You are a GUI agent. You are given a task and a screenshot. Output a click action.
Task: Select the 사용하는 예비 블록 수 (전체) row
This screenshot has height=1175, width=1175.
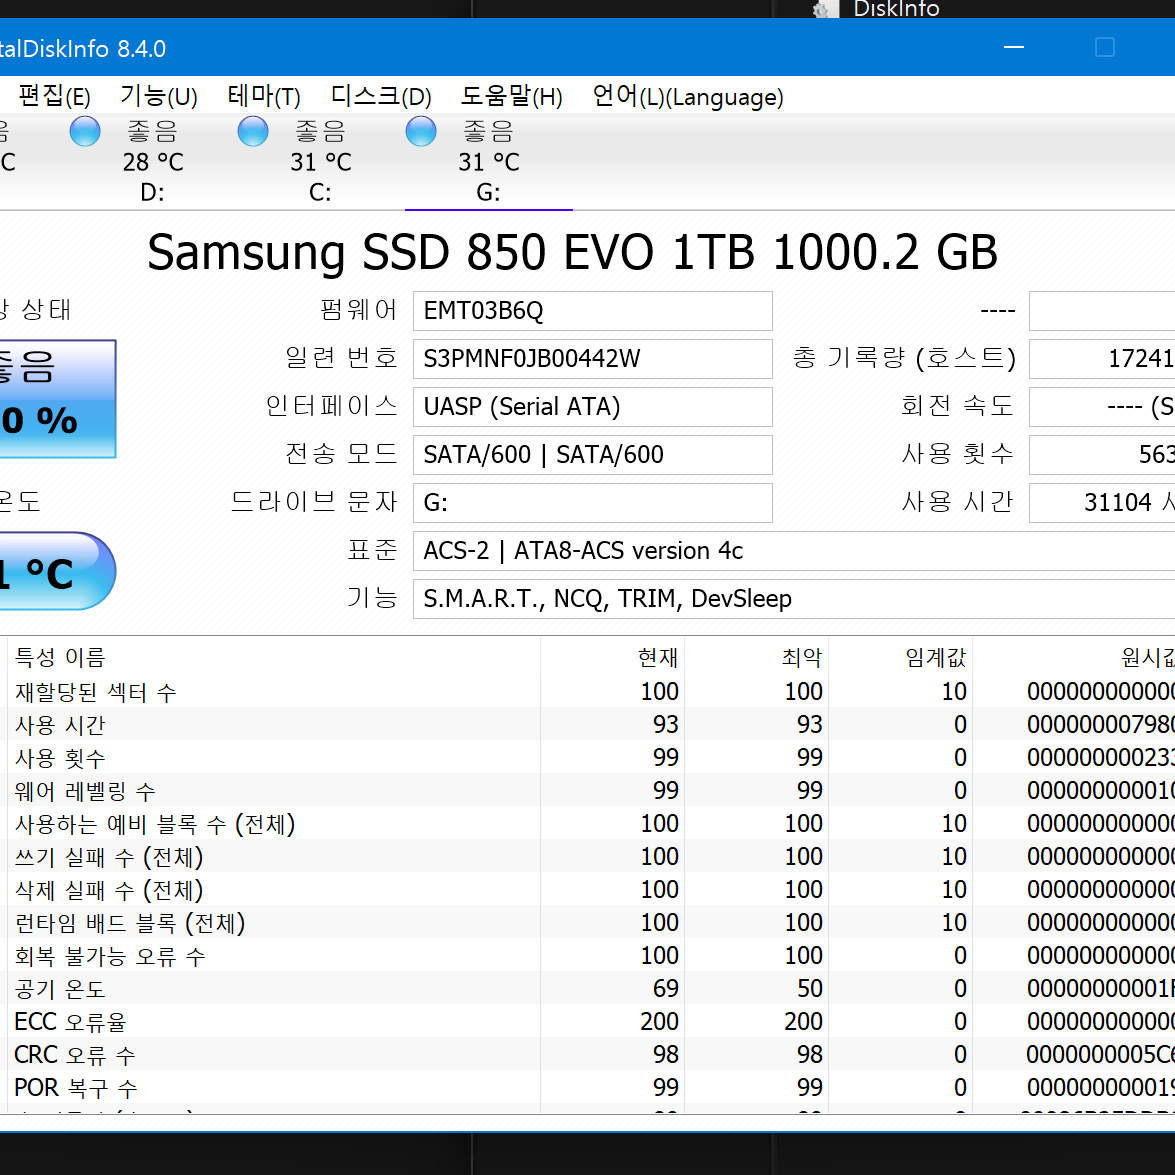(588, 823)
